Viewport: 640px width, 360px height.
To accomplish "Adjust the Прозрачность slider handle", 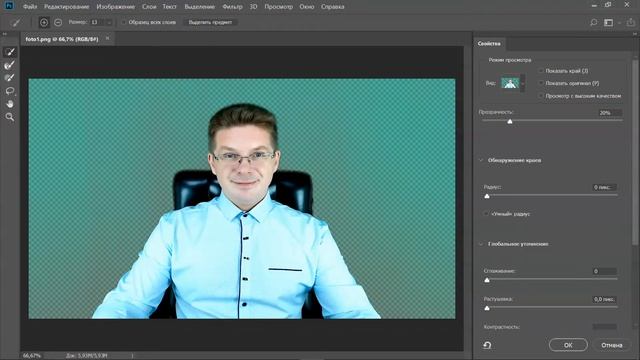I will pyautogui.click(x=510, y=121).
